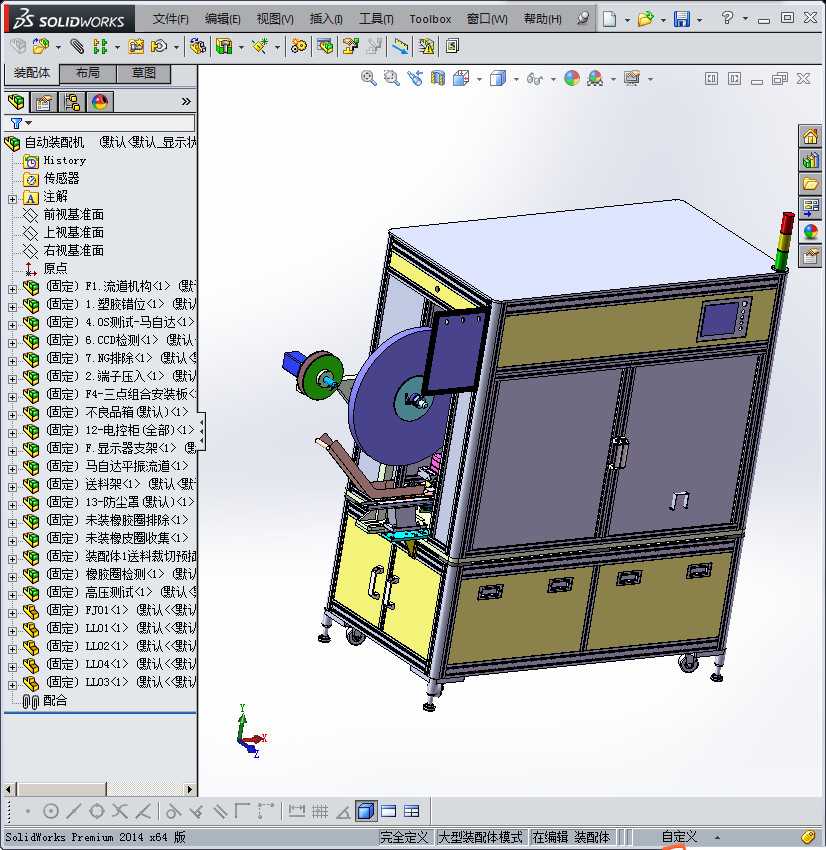826x850 pixels.
Task: Open the DisplayManager tab icon
Action: coord(100,102)
